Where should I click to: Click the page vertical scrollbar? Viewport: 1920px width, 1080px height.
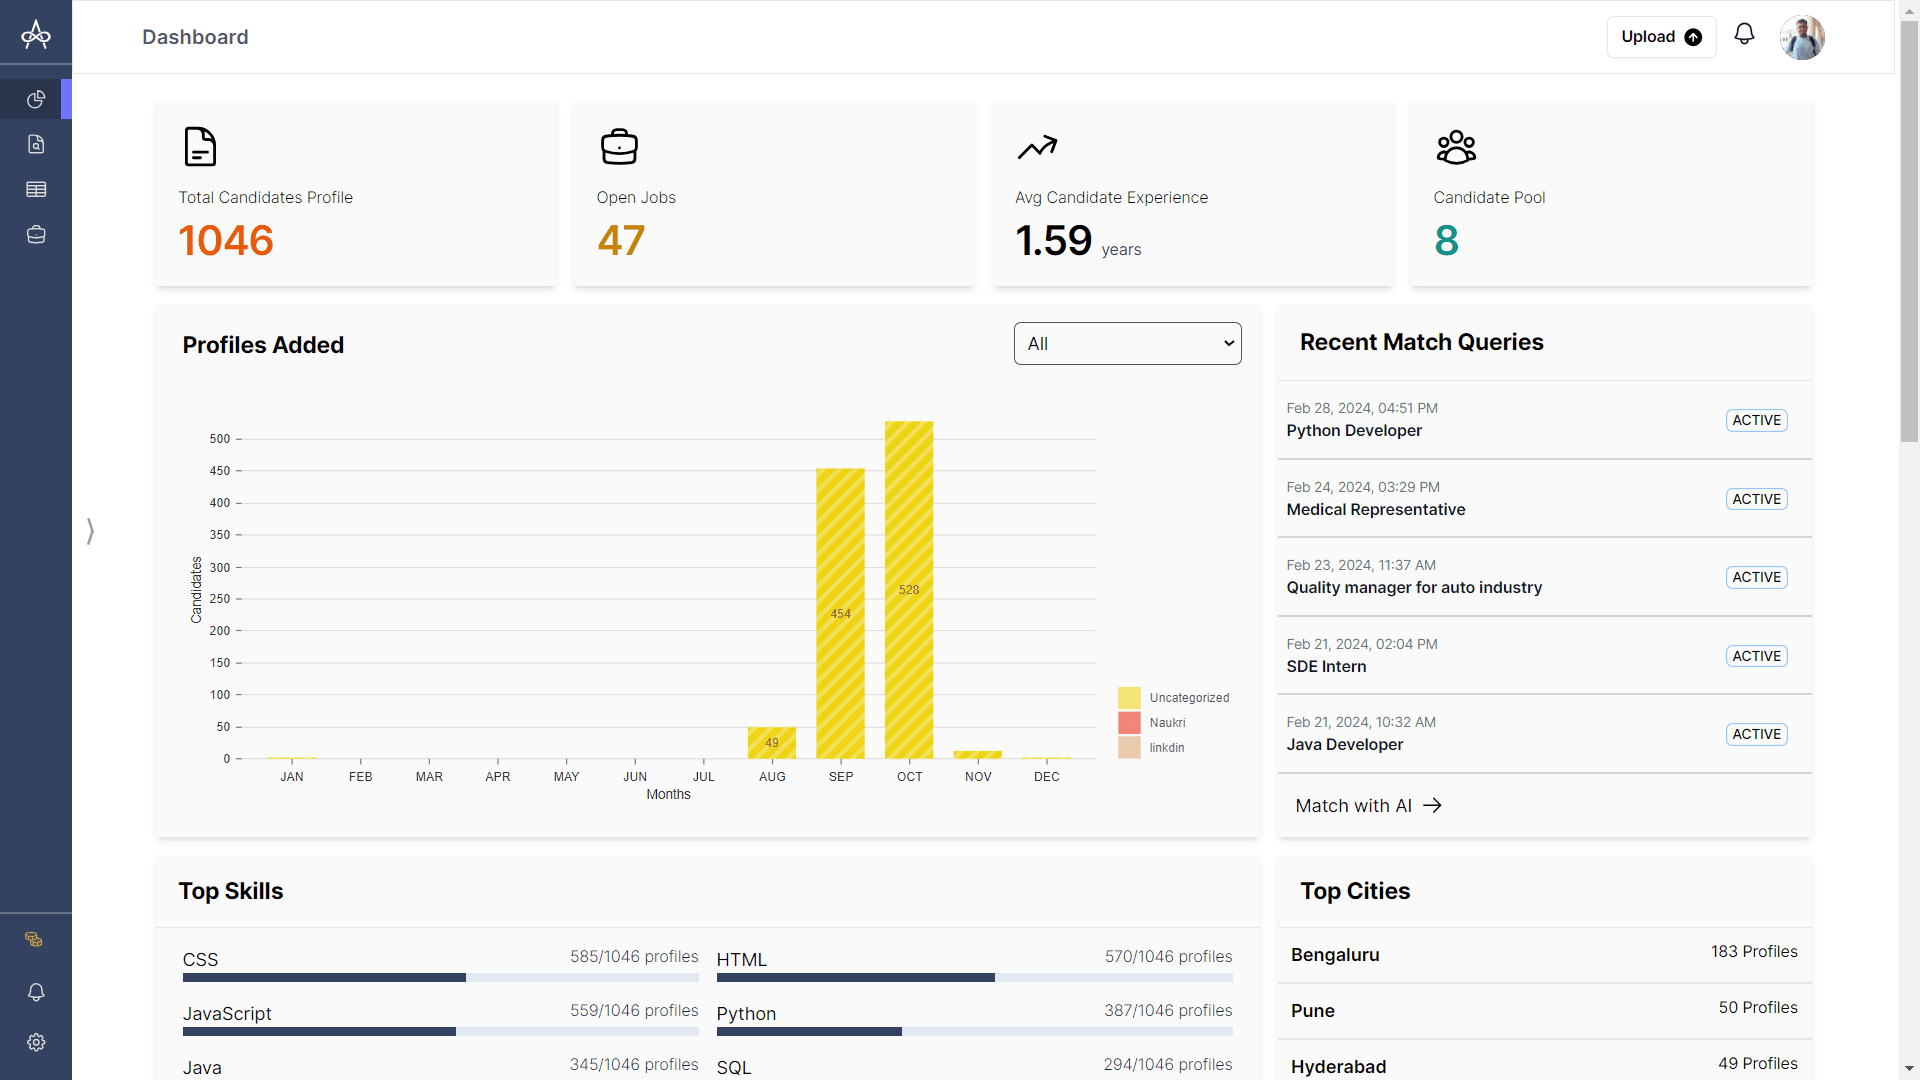pyautogui.click(x=1908, y=230)
